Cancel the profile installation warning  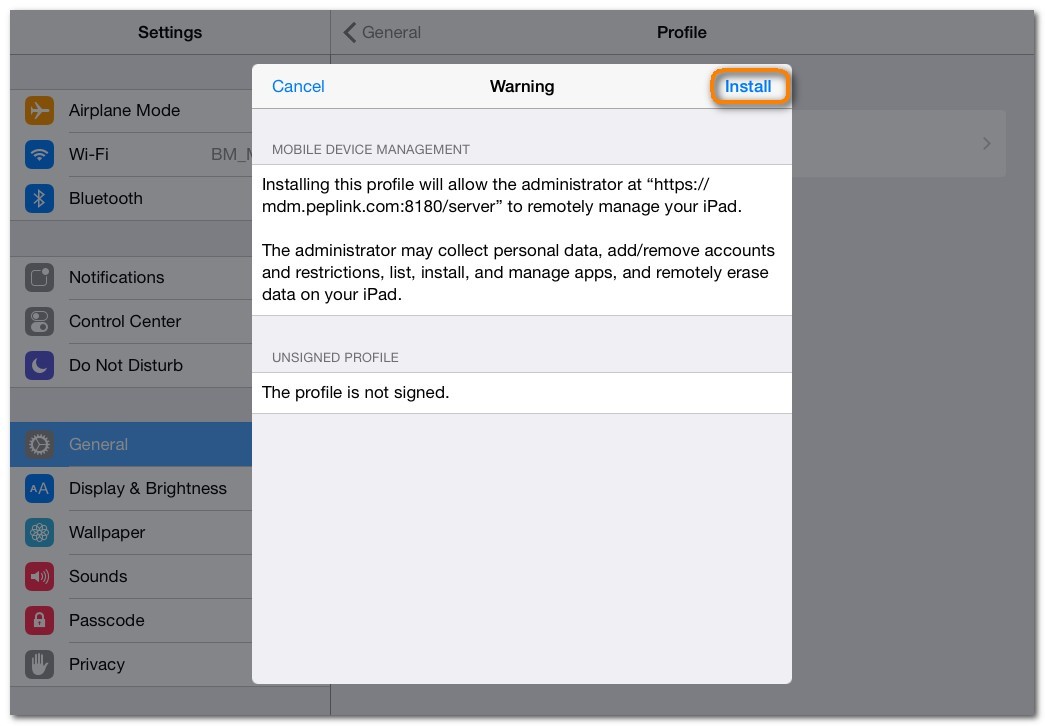click(298, 87)
